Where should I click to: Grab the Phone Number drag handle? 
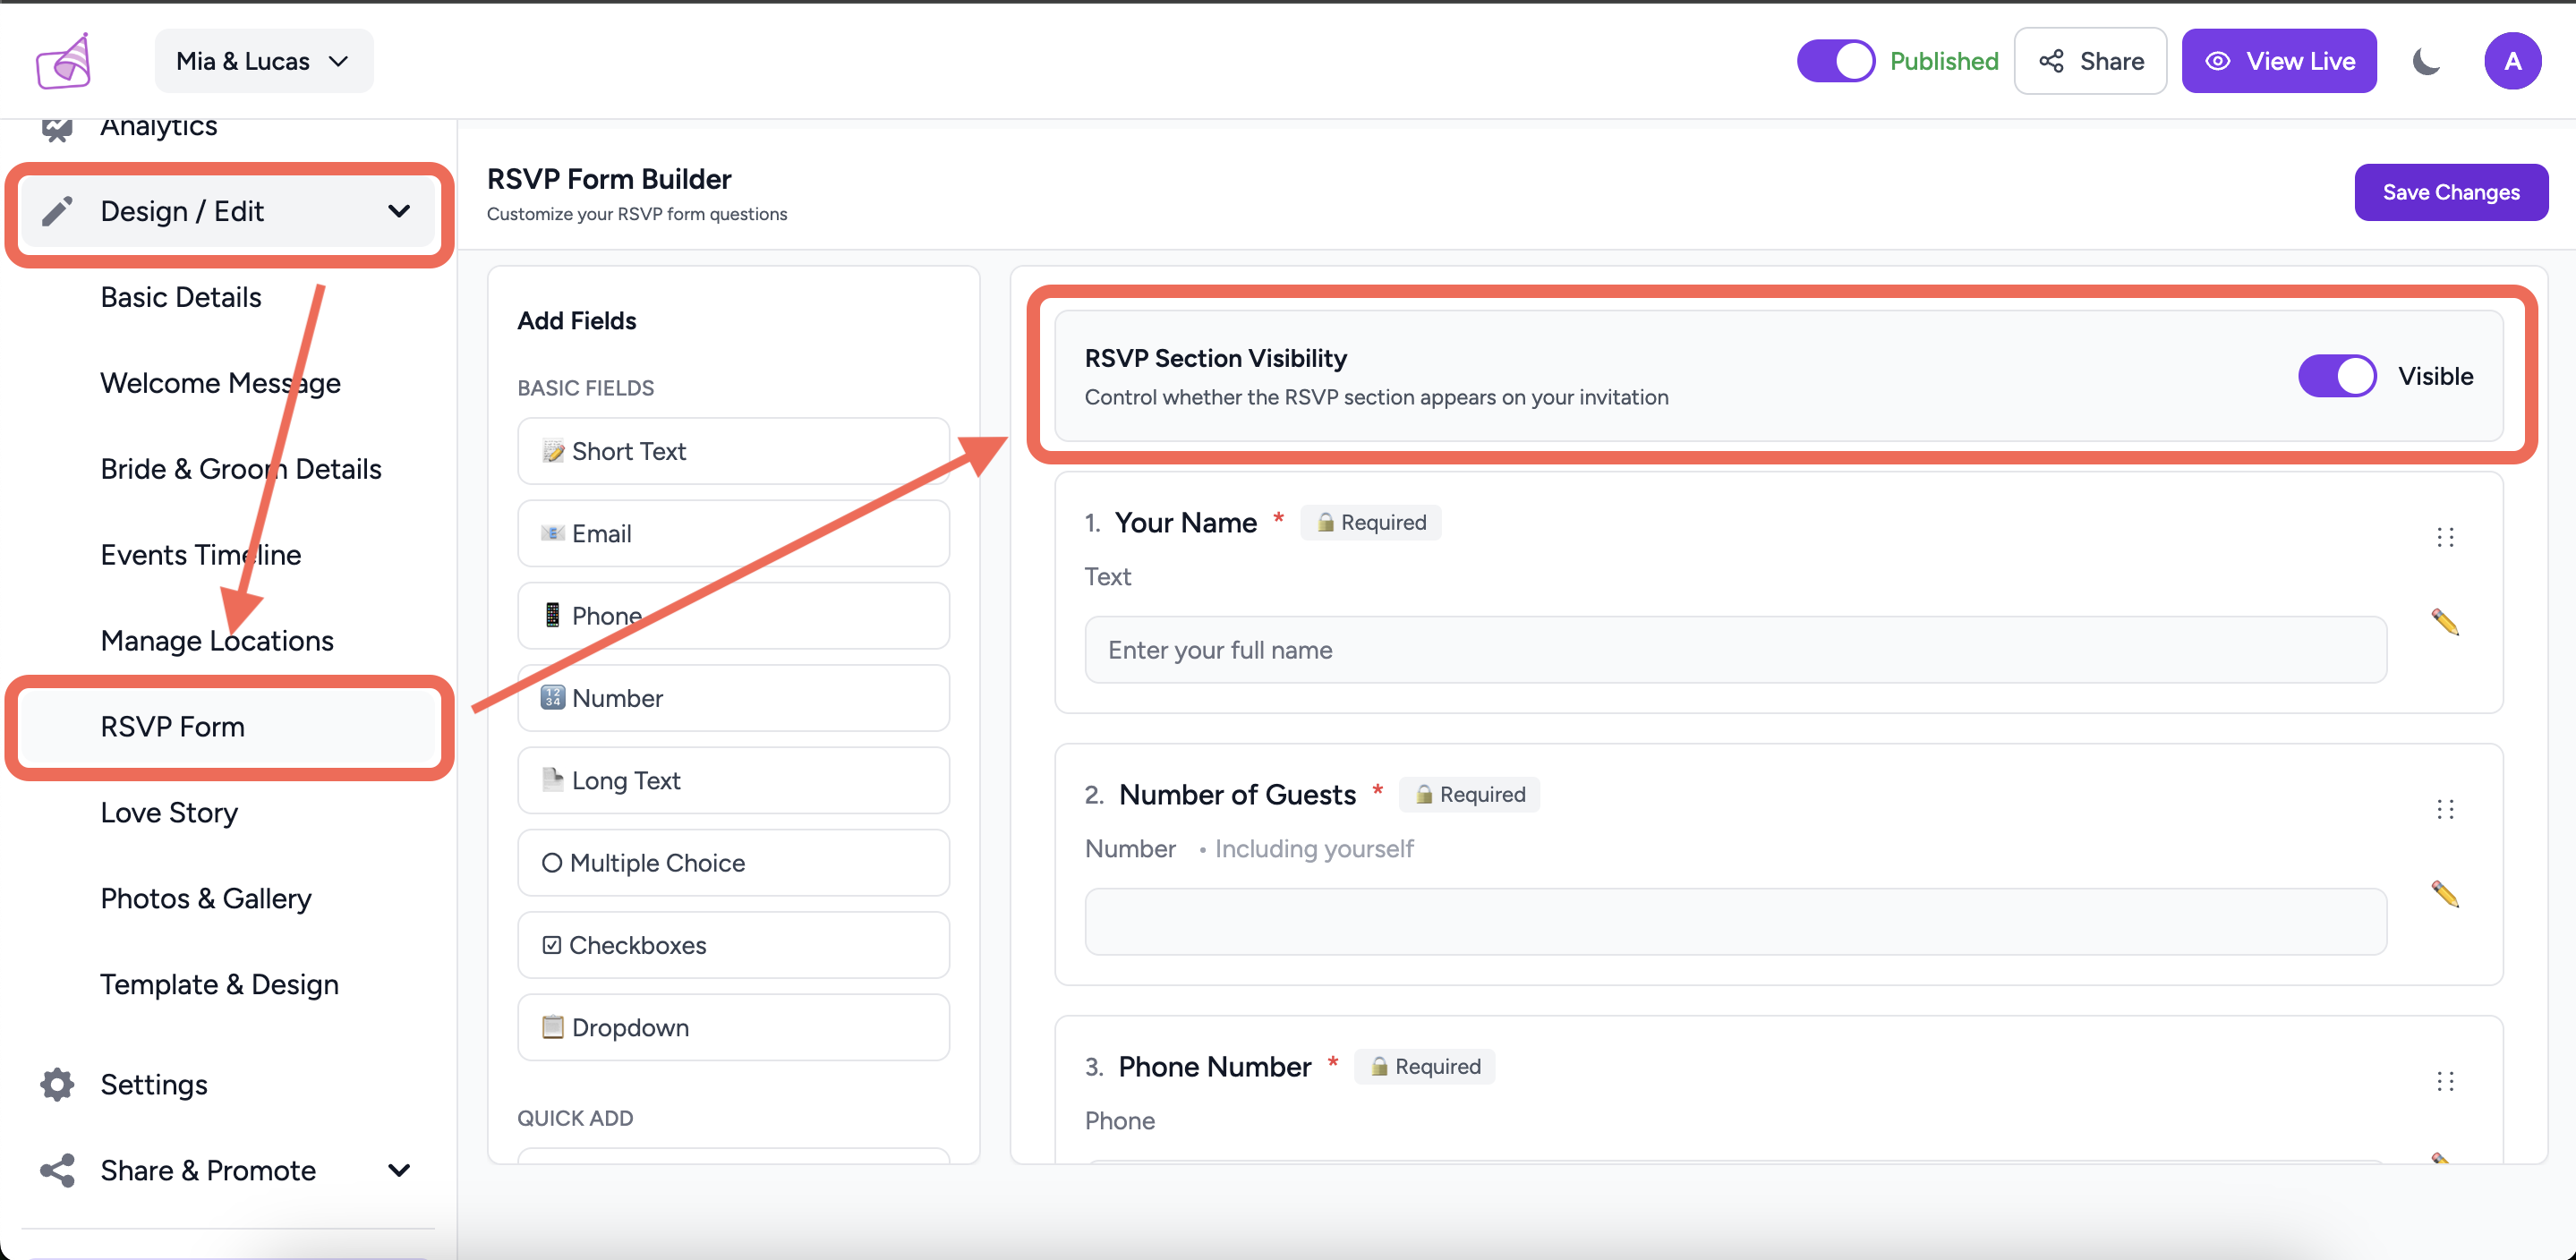(x=2445, y=1082)
